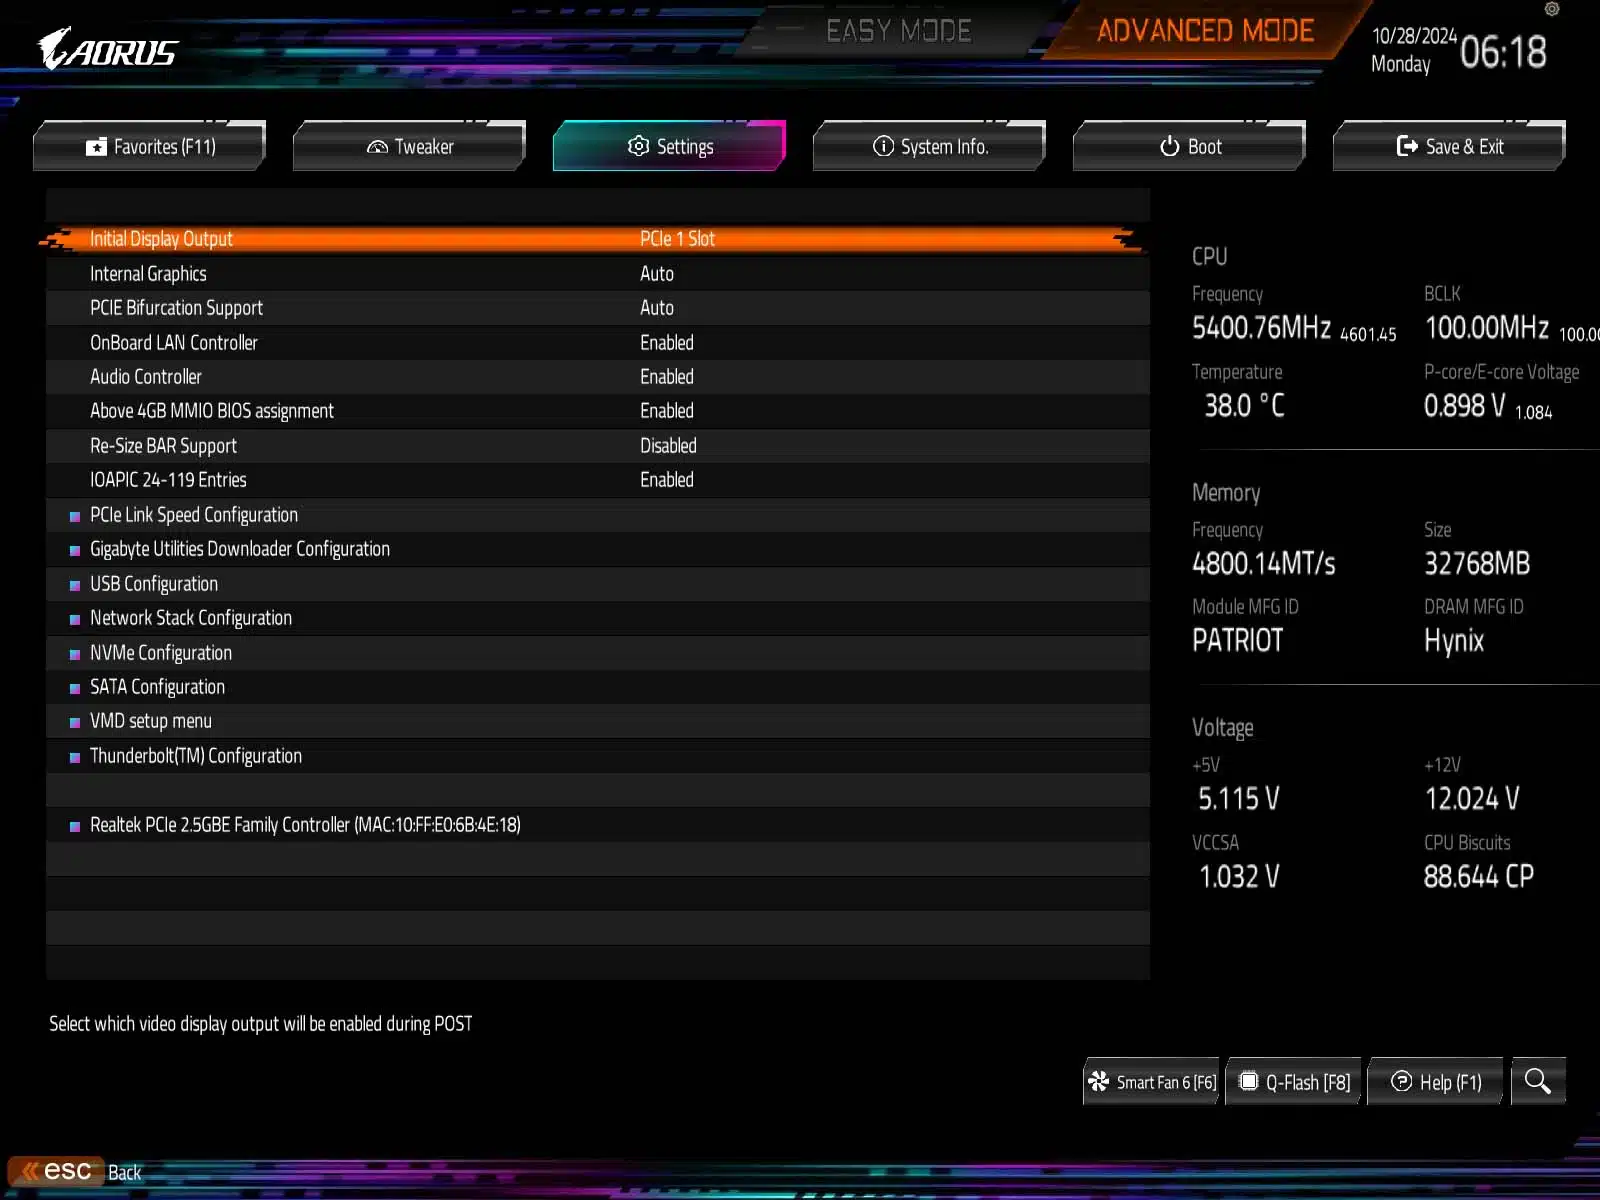Viewport: 1600px width, 1200px height.
Task: Open USB Configuration submenu
Action: tap(154, 584)
